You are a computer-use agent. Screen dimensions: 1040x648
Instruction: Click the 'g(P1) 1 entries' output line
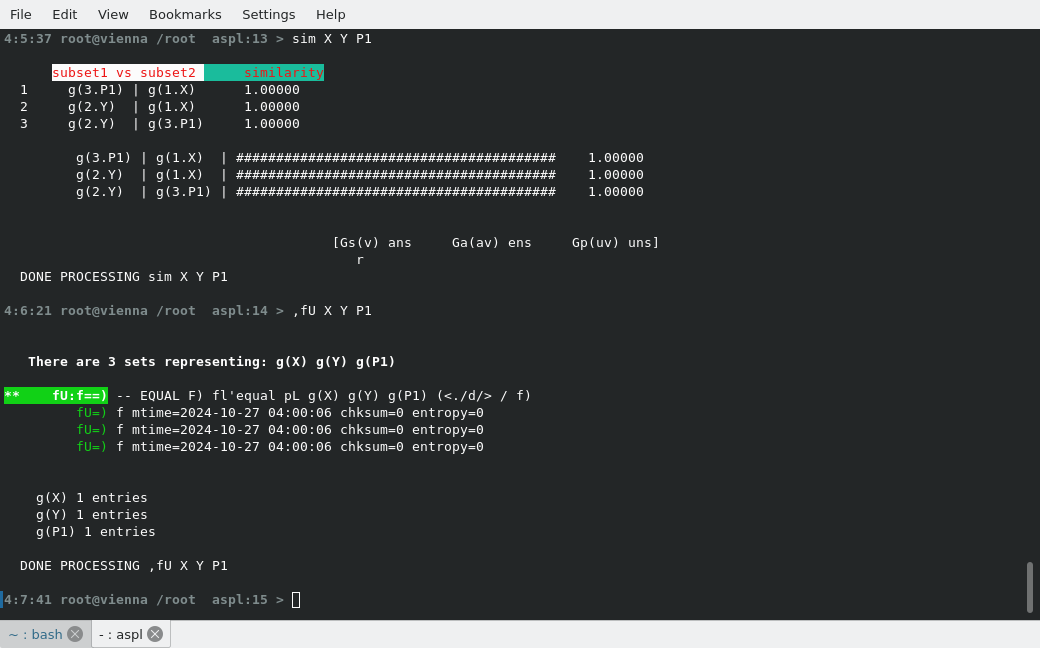pyautogui.click(x=96, y=532)
